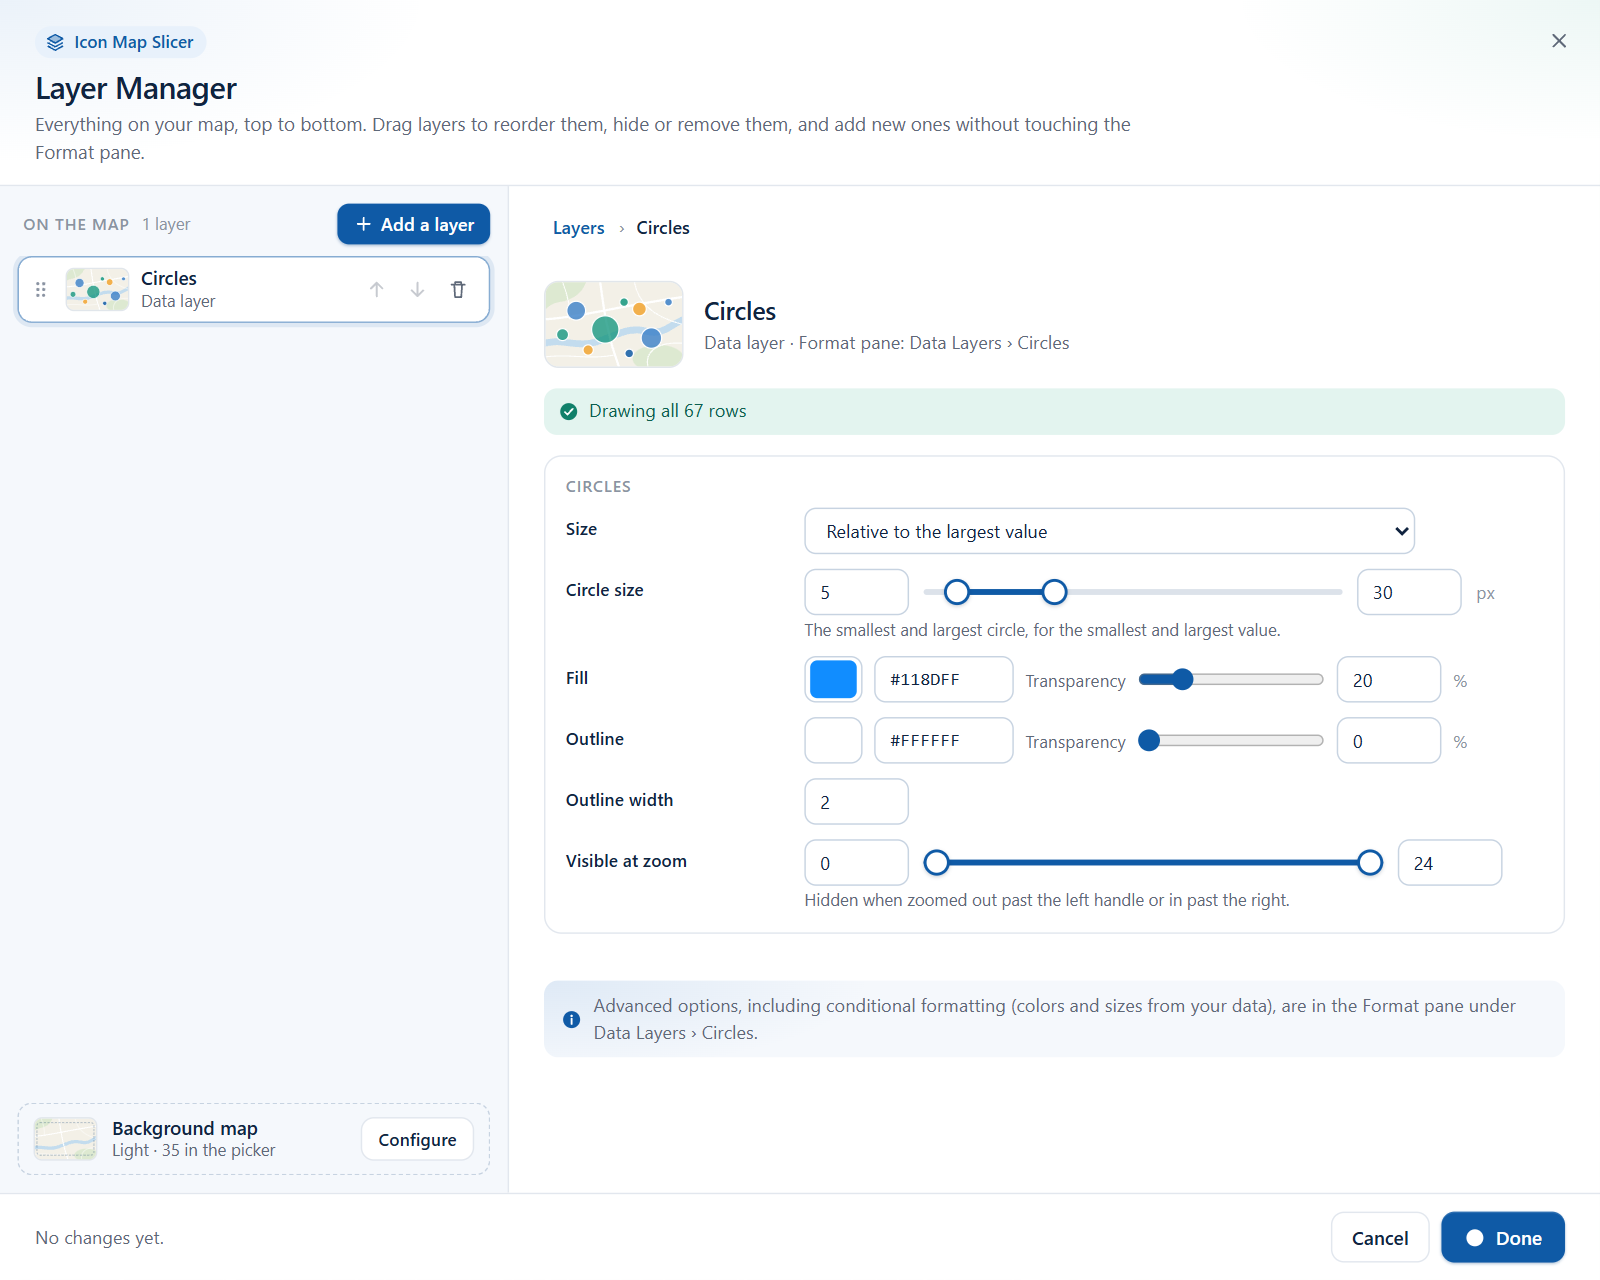
Task: Click the Background map thumbnail
Action: pos(65,1139)
